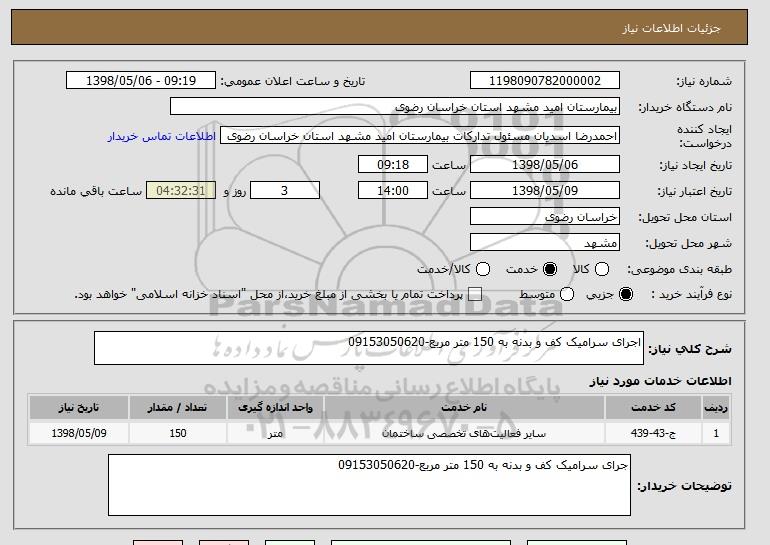
Task: Select the متوسط purchase type radio
Action: 567,294
